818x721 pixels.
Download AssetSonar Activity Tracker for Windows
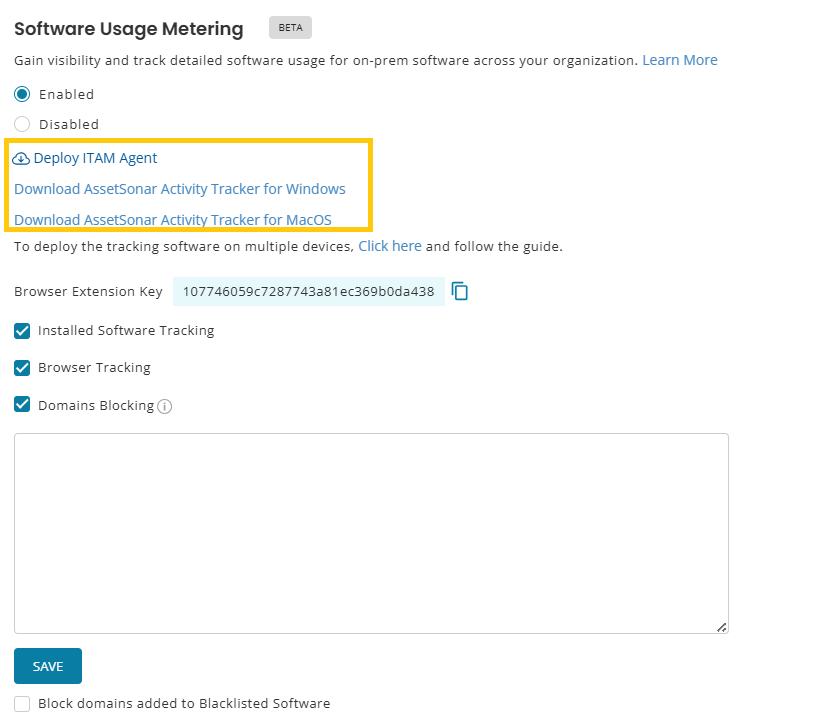pos(180,189)
